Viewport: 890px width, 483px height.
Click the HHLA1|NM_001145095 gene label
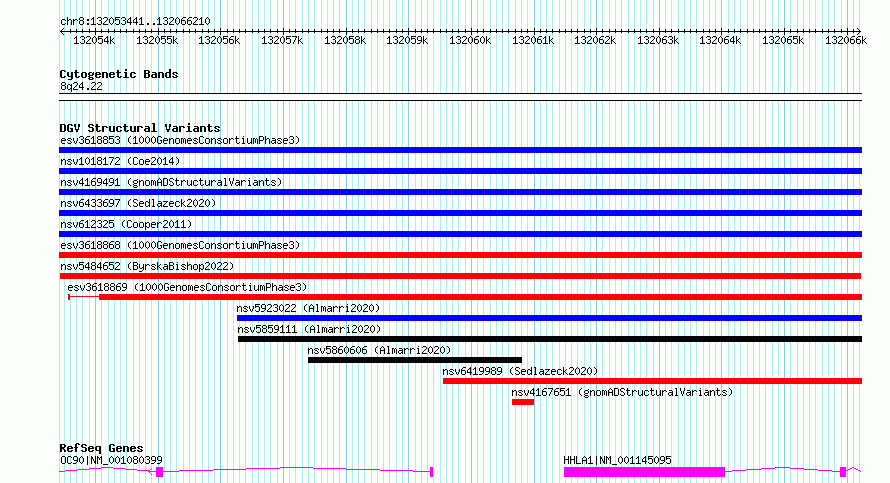point(617,460)
